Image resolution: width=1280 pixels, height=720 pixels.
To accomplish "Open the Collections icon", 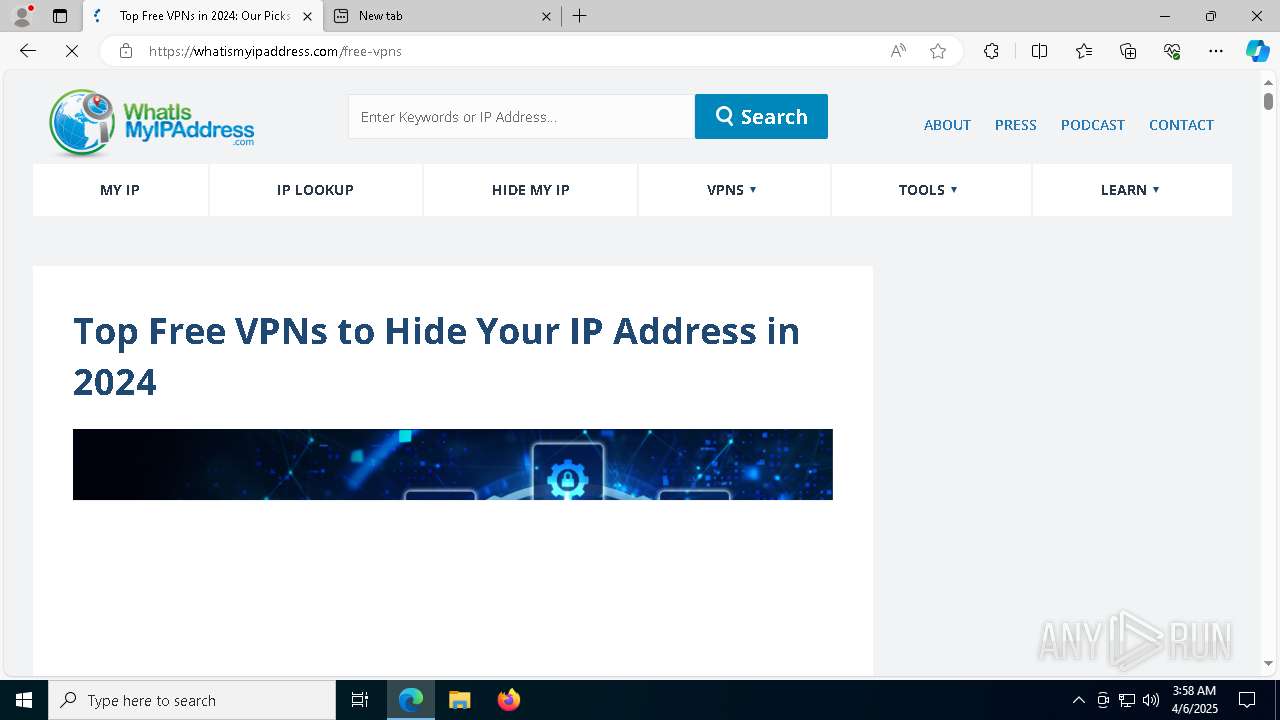I will 1128,51.
